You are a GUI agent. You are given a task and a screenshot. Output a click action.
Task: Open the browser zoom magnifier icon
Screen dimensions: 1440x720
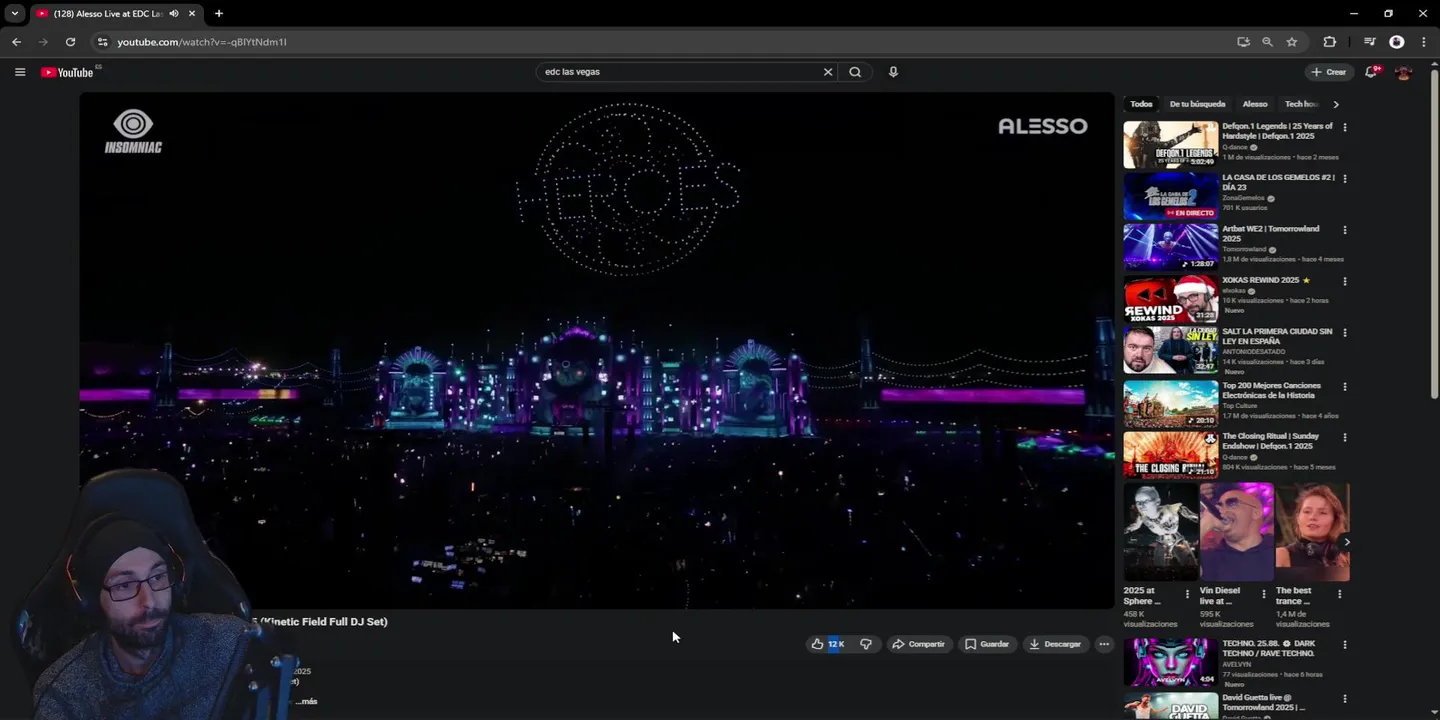pyautogui.click(x=1267, y=42)
